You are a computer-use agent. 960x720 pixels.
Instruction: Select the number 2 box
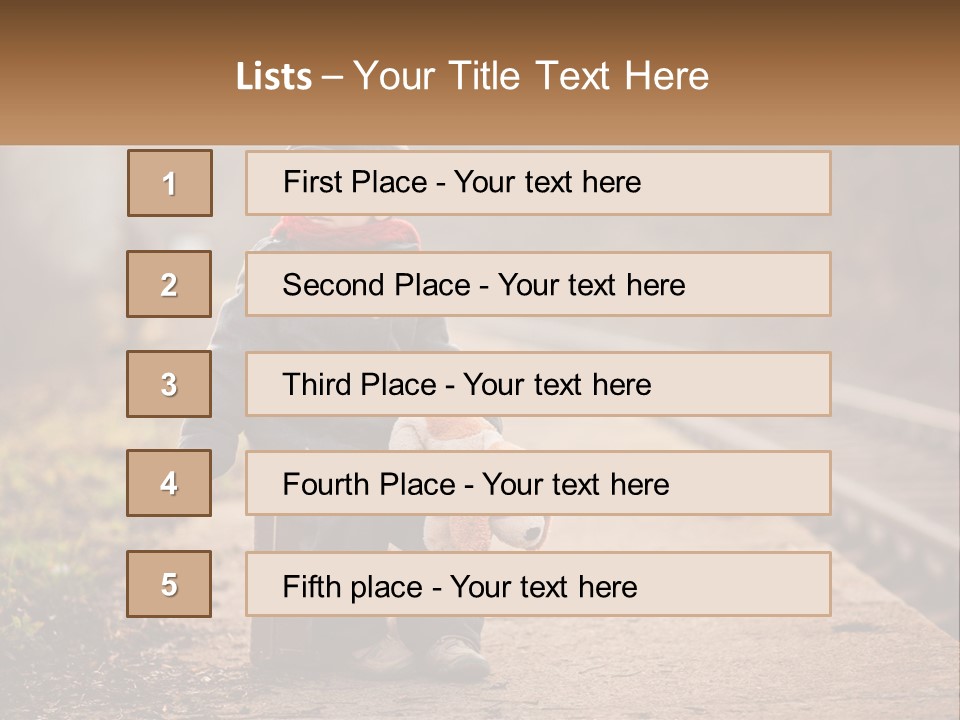pos(169,284)
